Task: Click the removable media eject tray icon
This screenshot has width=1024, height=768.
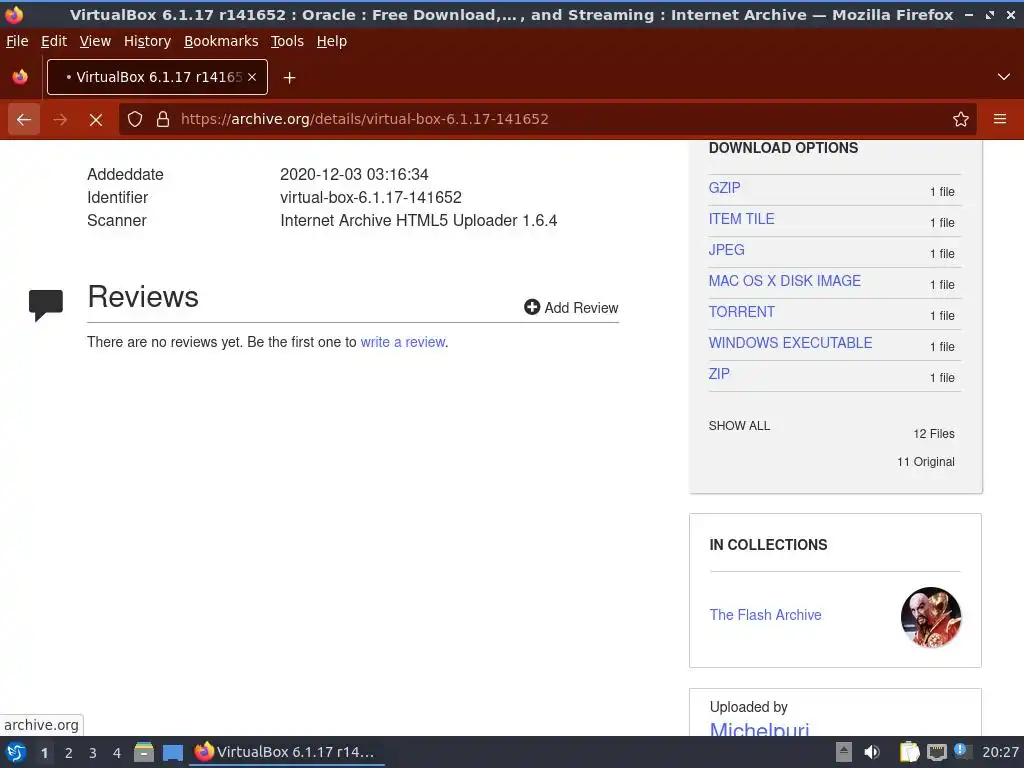Action: click(x=844, y=752)
